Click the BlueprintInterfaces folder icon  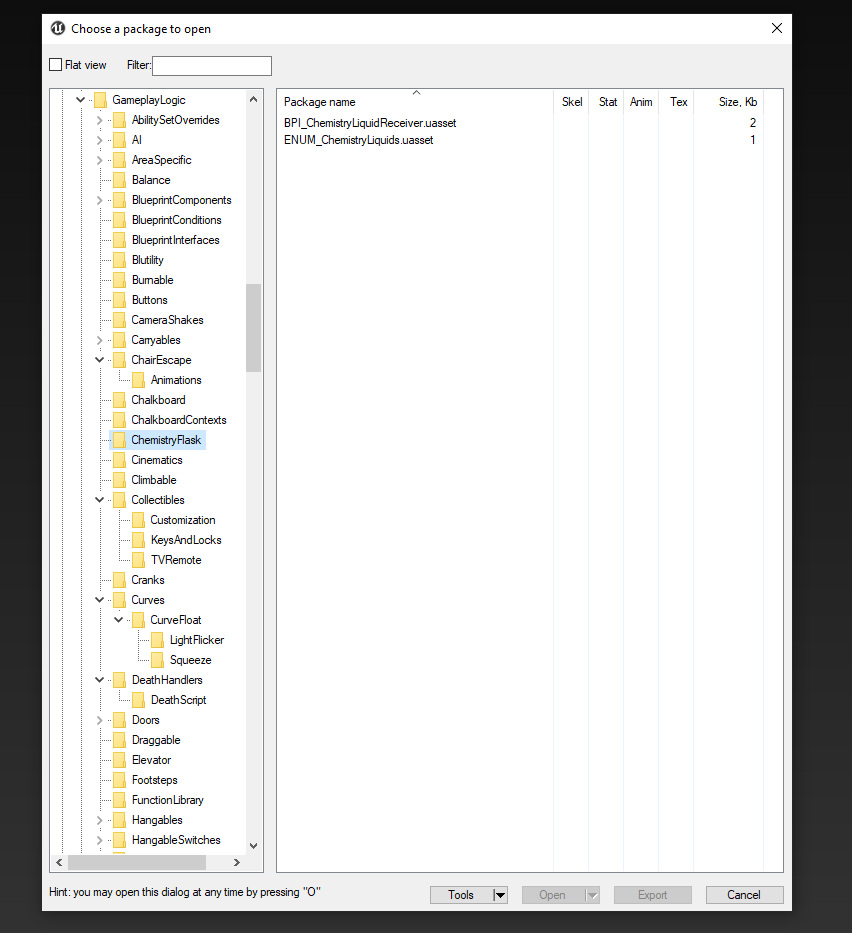[x=120, y=240]
